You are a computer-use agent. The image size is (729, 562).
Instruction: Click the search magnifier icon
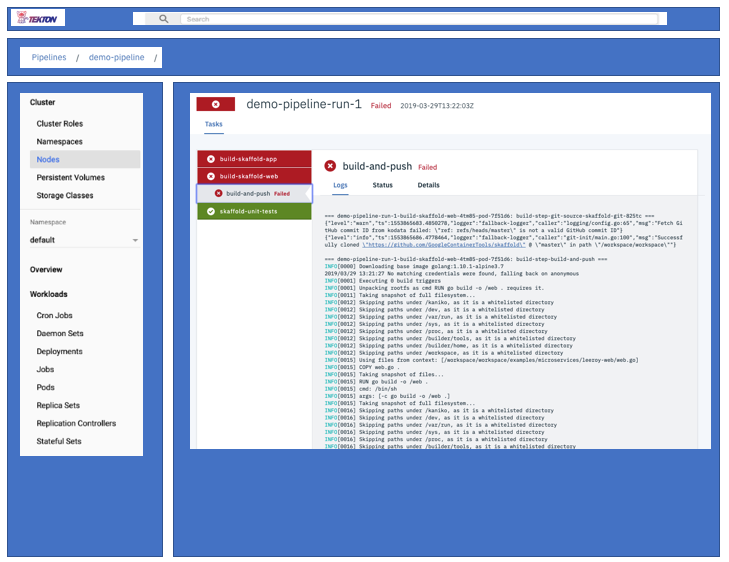pos(164,19)
